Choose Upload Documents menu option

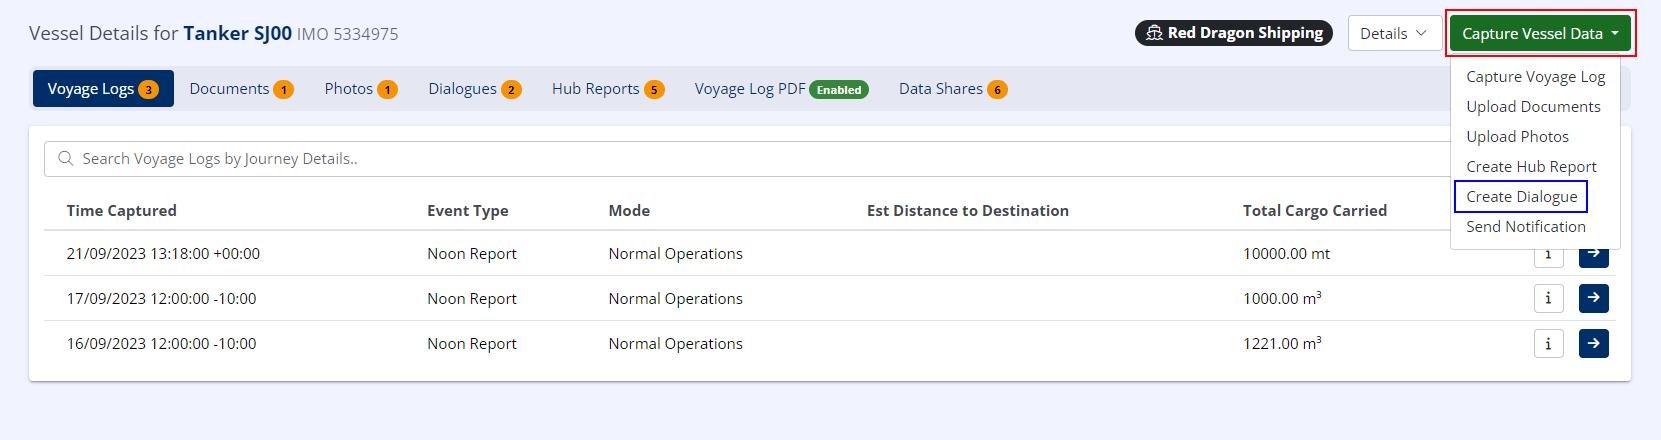point(1533,107)
